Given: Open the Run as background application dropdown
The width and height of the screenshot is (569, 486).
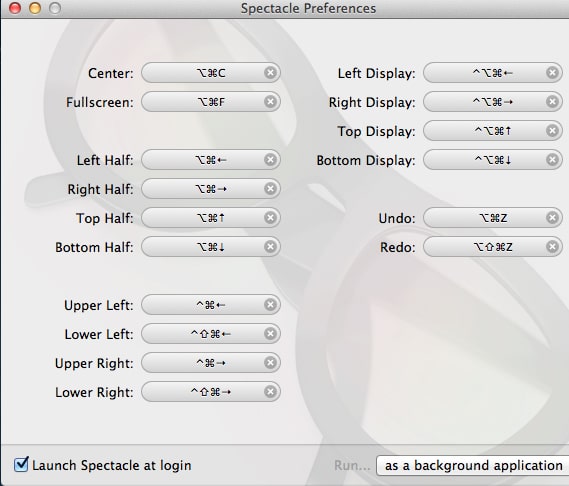Looking at the screenshot, I should pyautogui.click(x=472, y=466).
